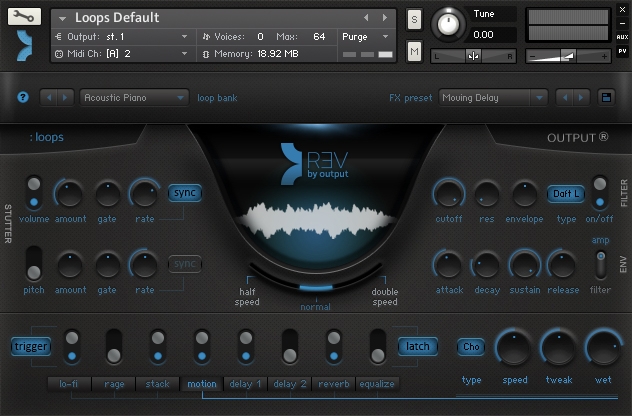The height and width of the screenshot is (416, 632).
Task: Solo the instrument with the S button
Action: 414,19
